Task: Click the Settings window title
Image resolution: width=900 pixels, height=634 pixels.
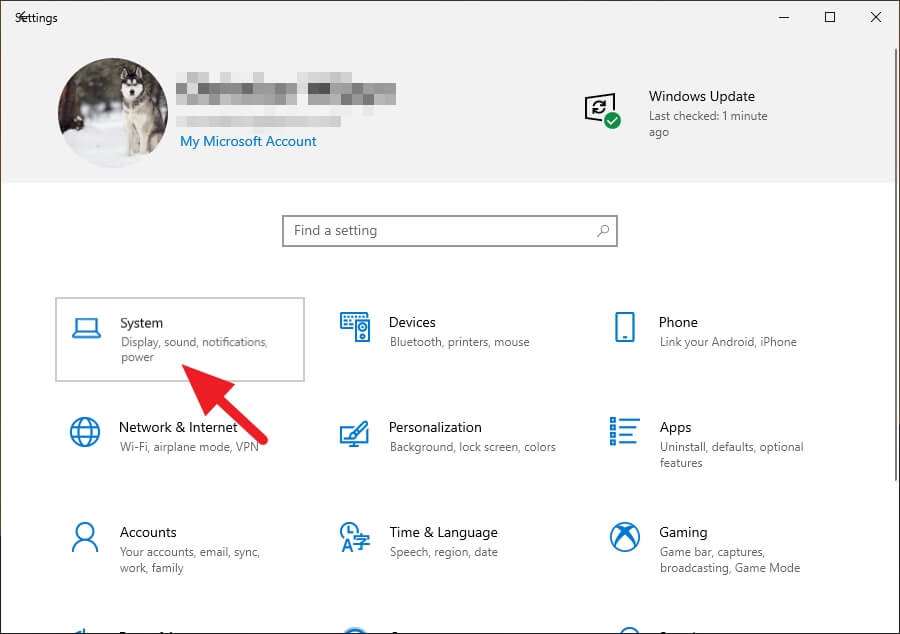Action: [36, 17]
